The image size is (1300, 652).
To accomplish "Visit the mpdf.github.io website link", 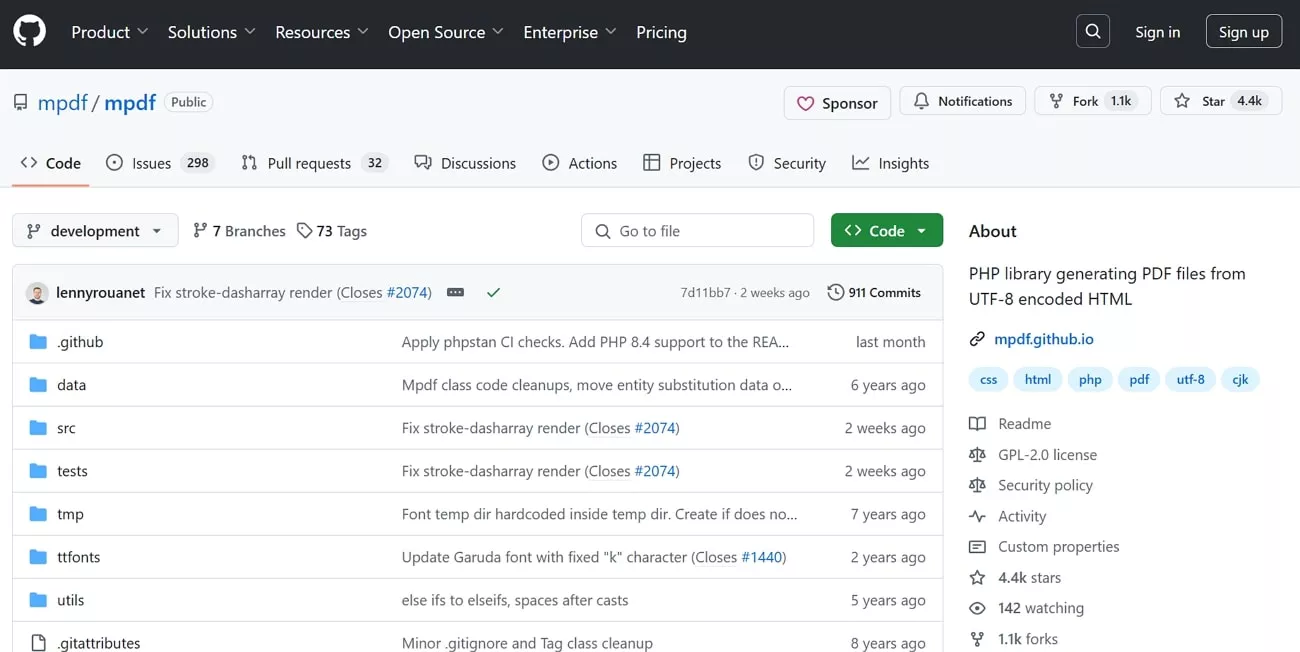I will (x=1043, y=339).
